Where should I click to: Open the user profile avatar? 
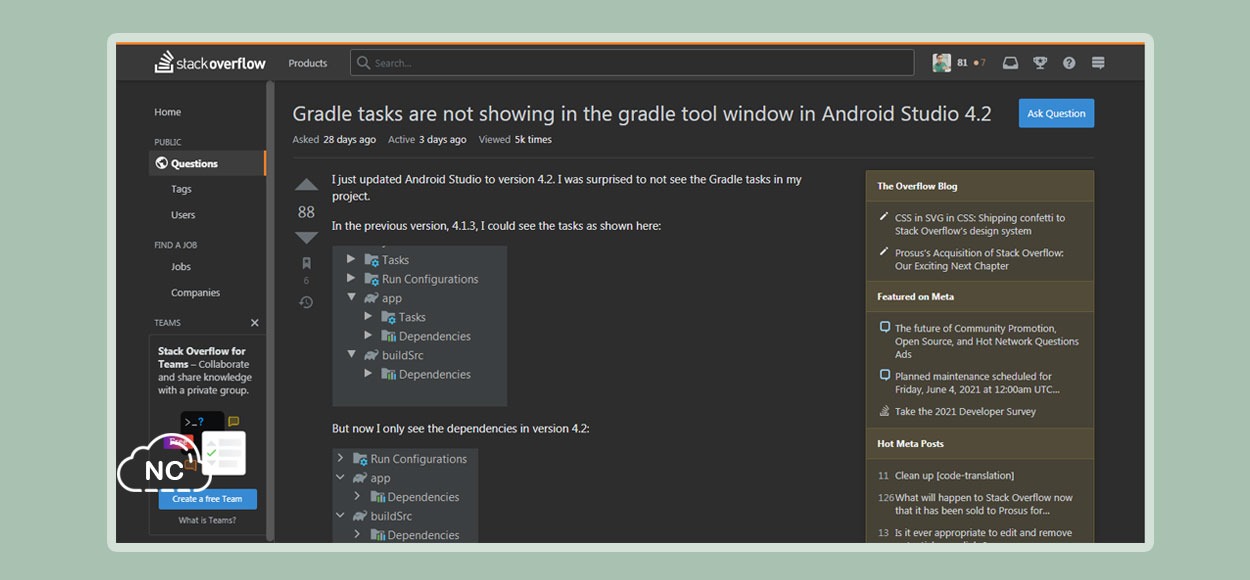[x=942, y=63]
